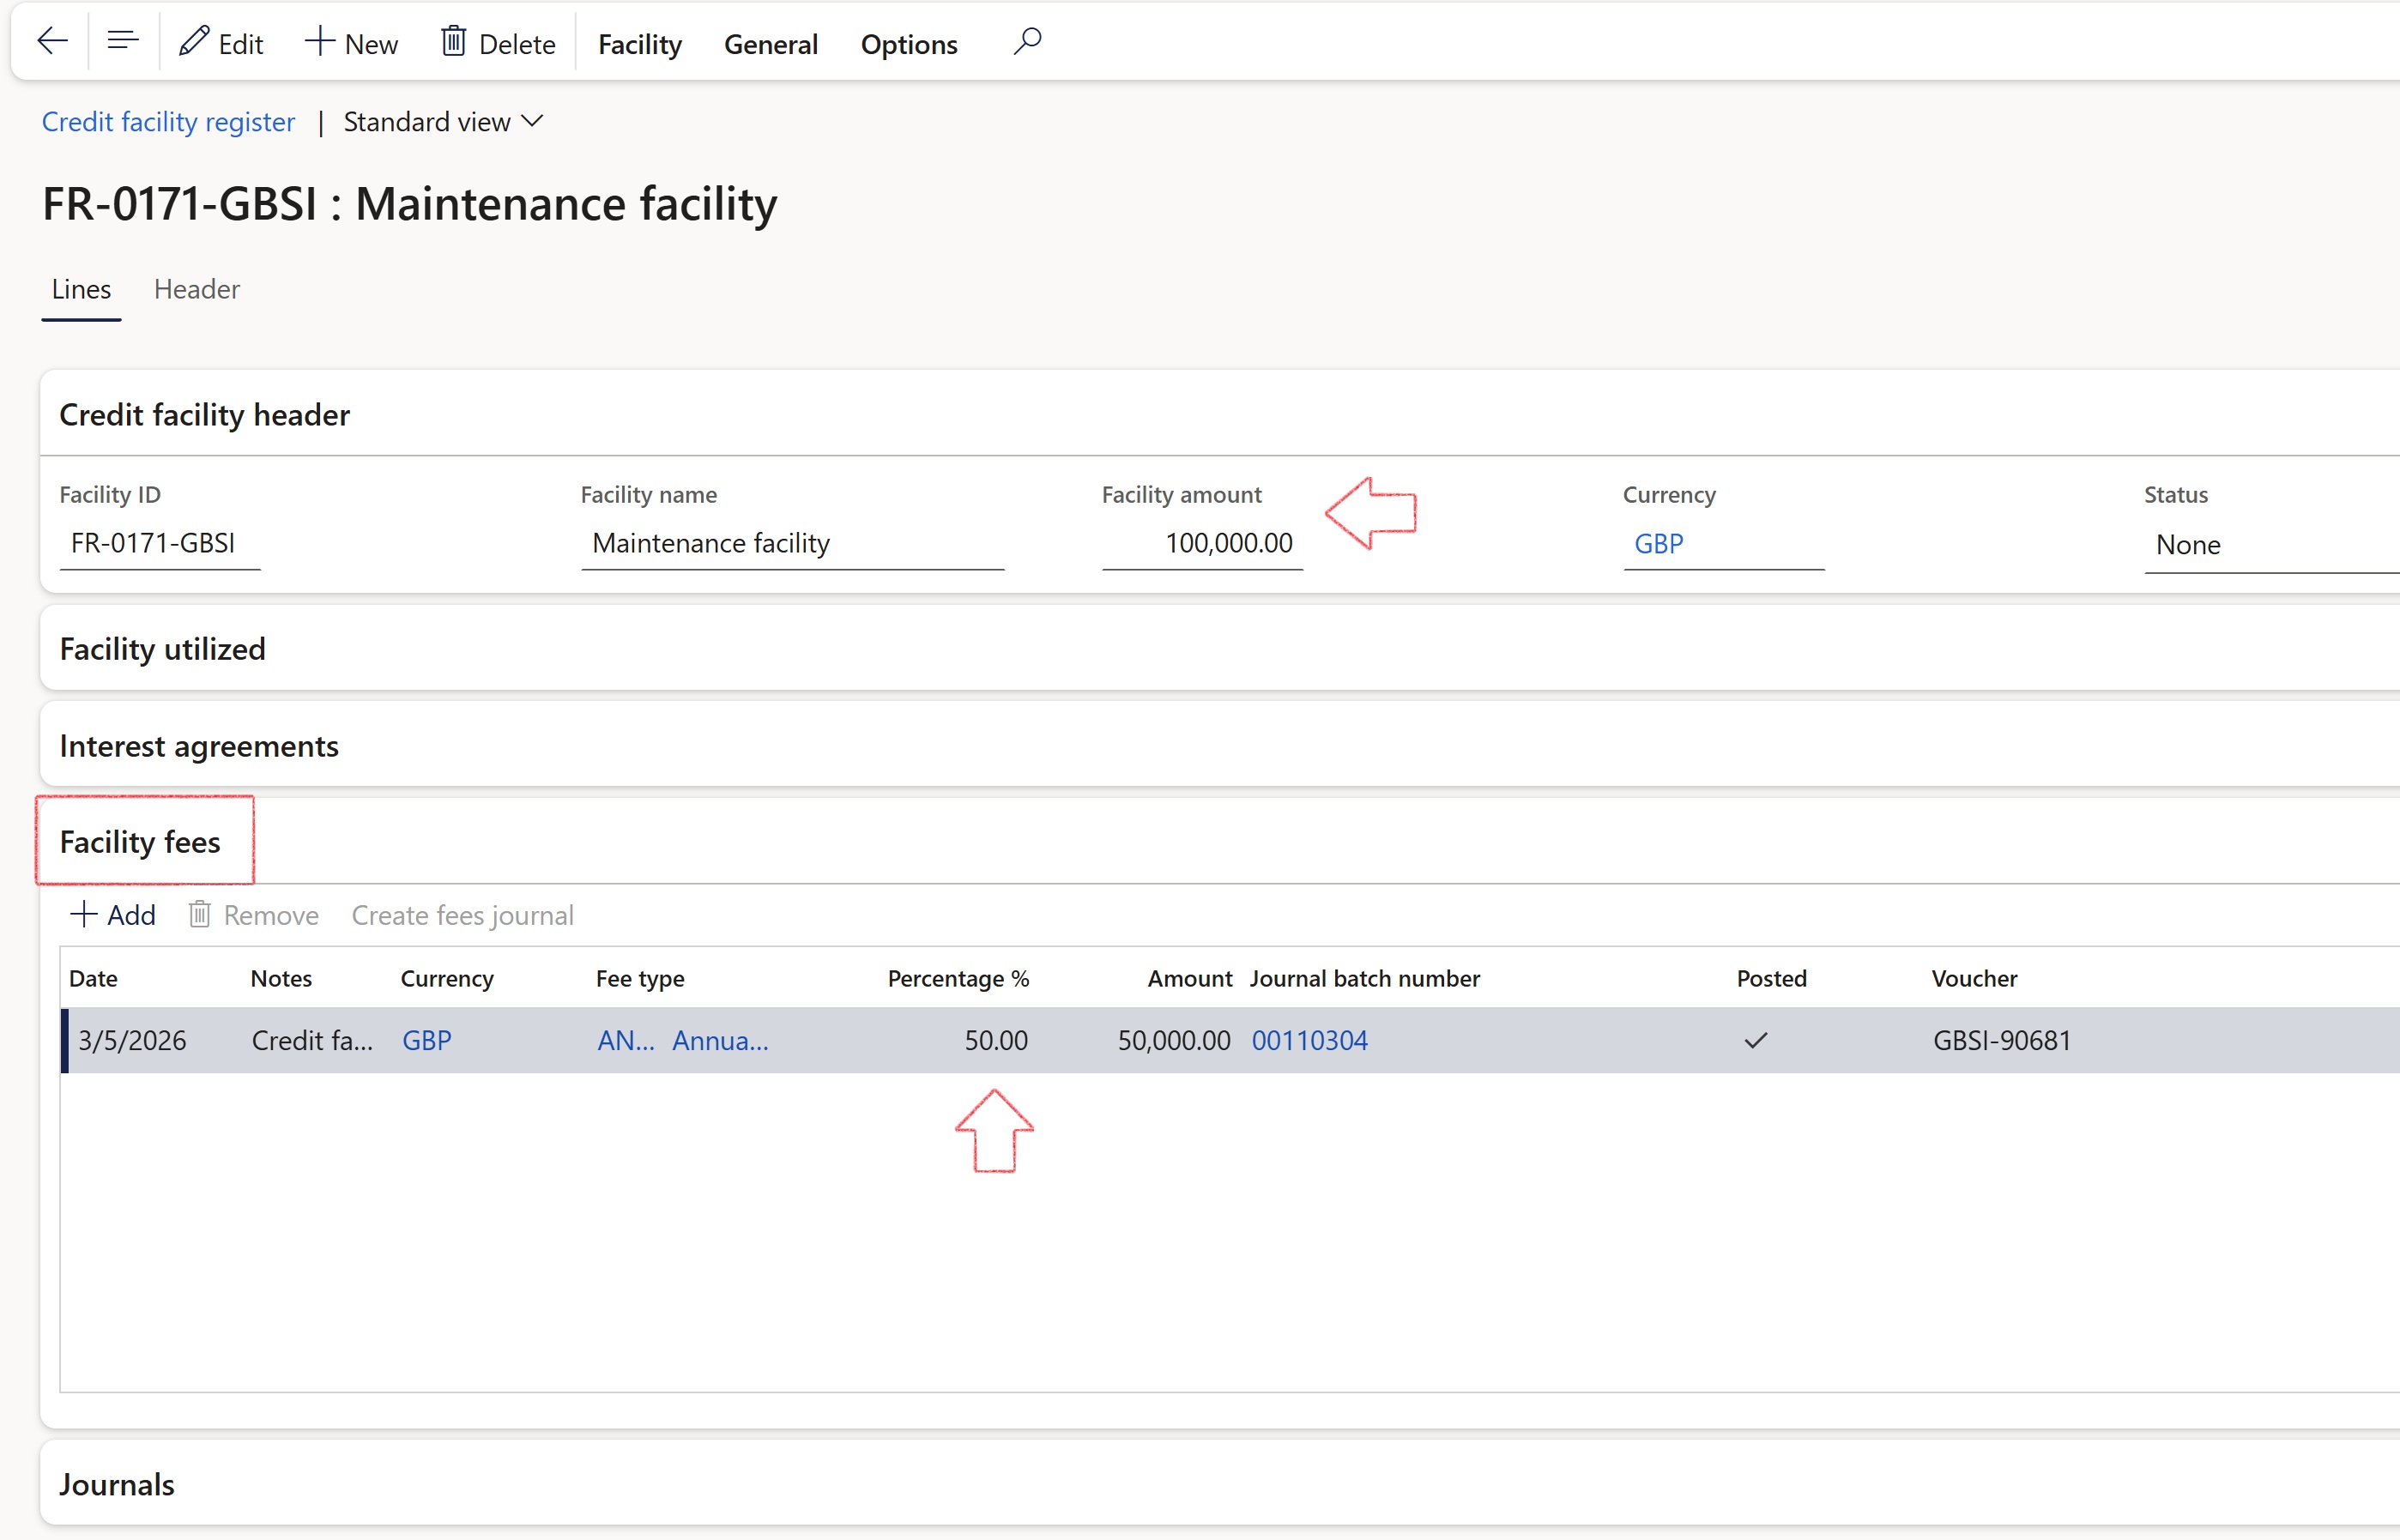Screen dimensions: 2400x1540
Task: Open the 'Annua...' fee description link
Action: (x=720, y=1040)
